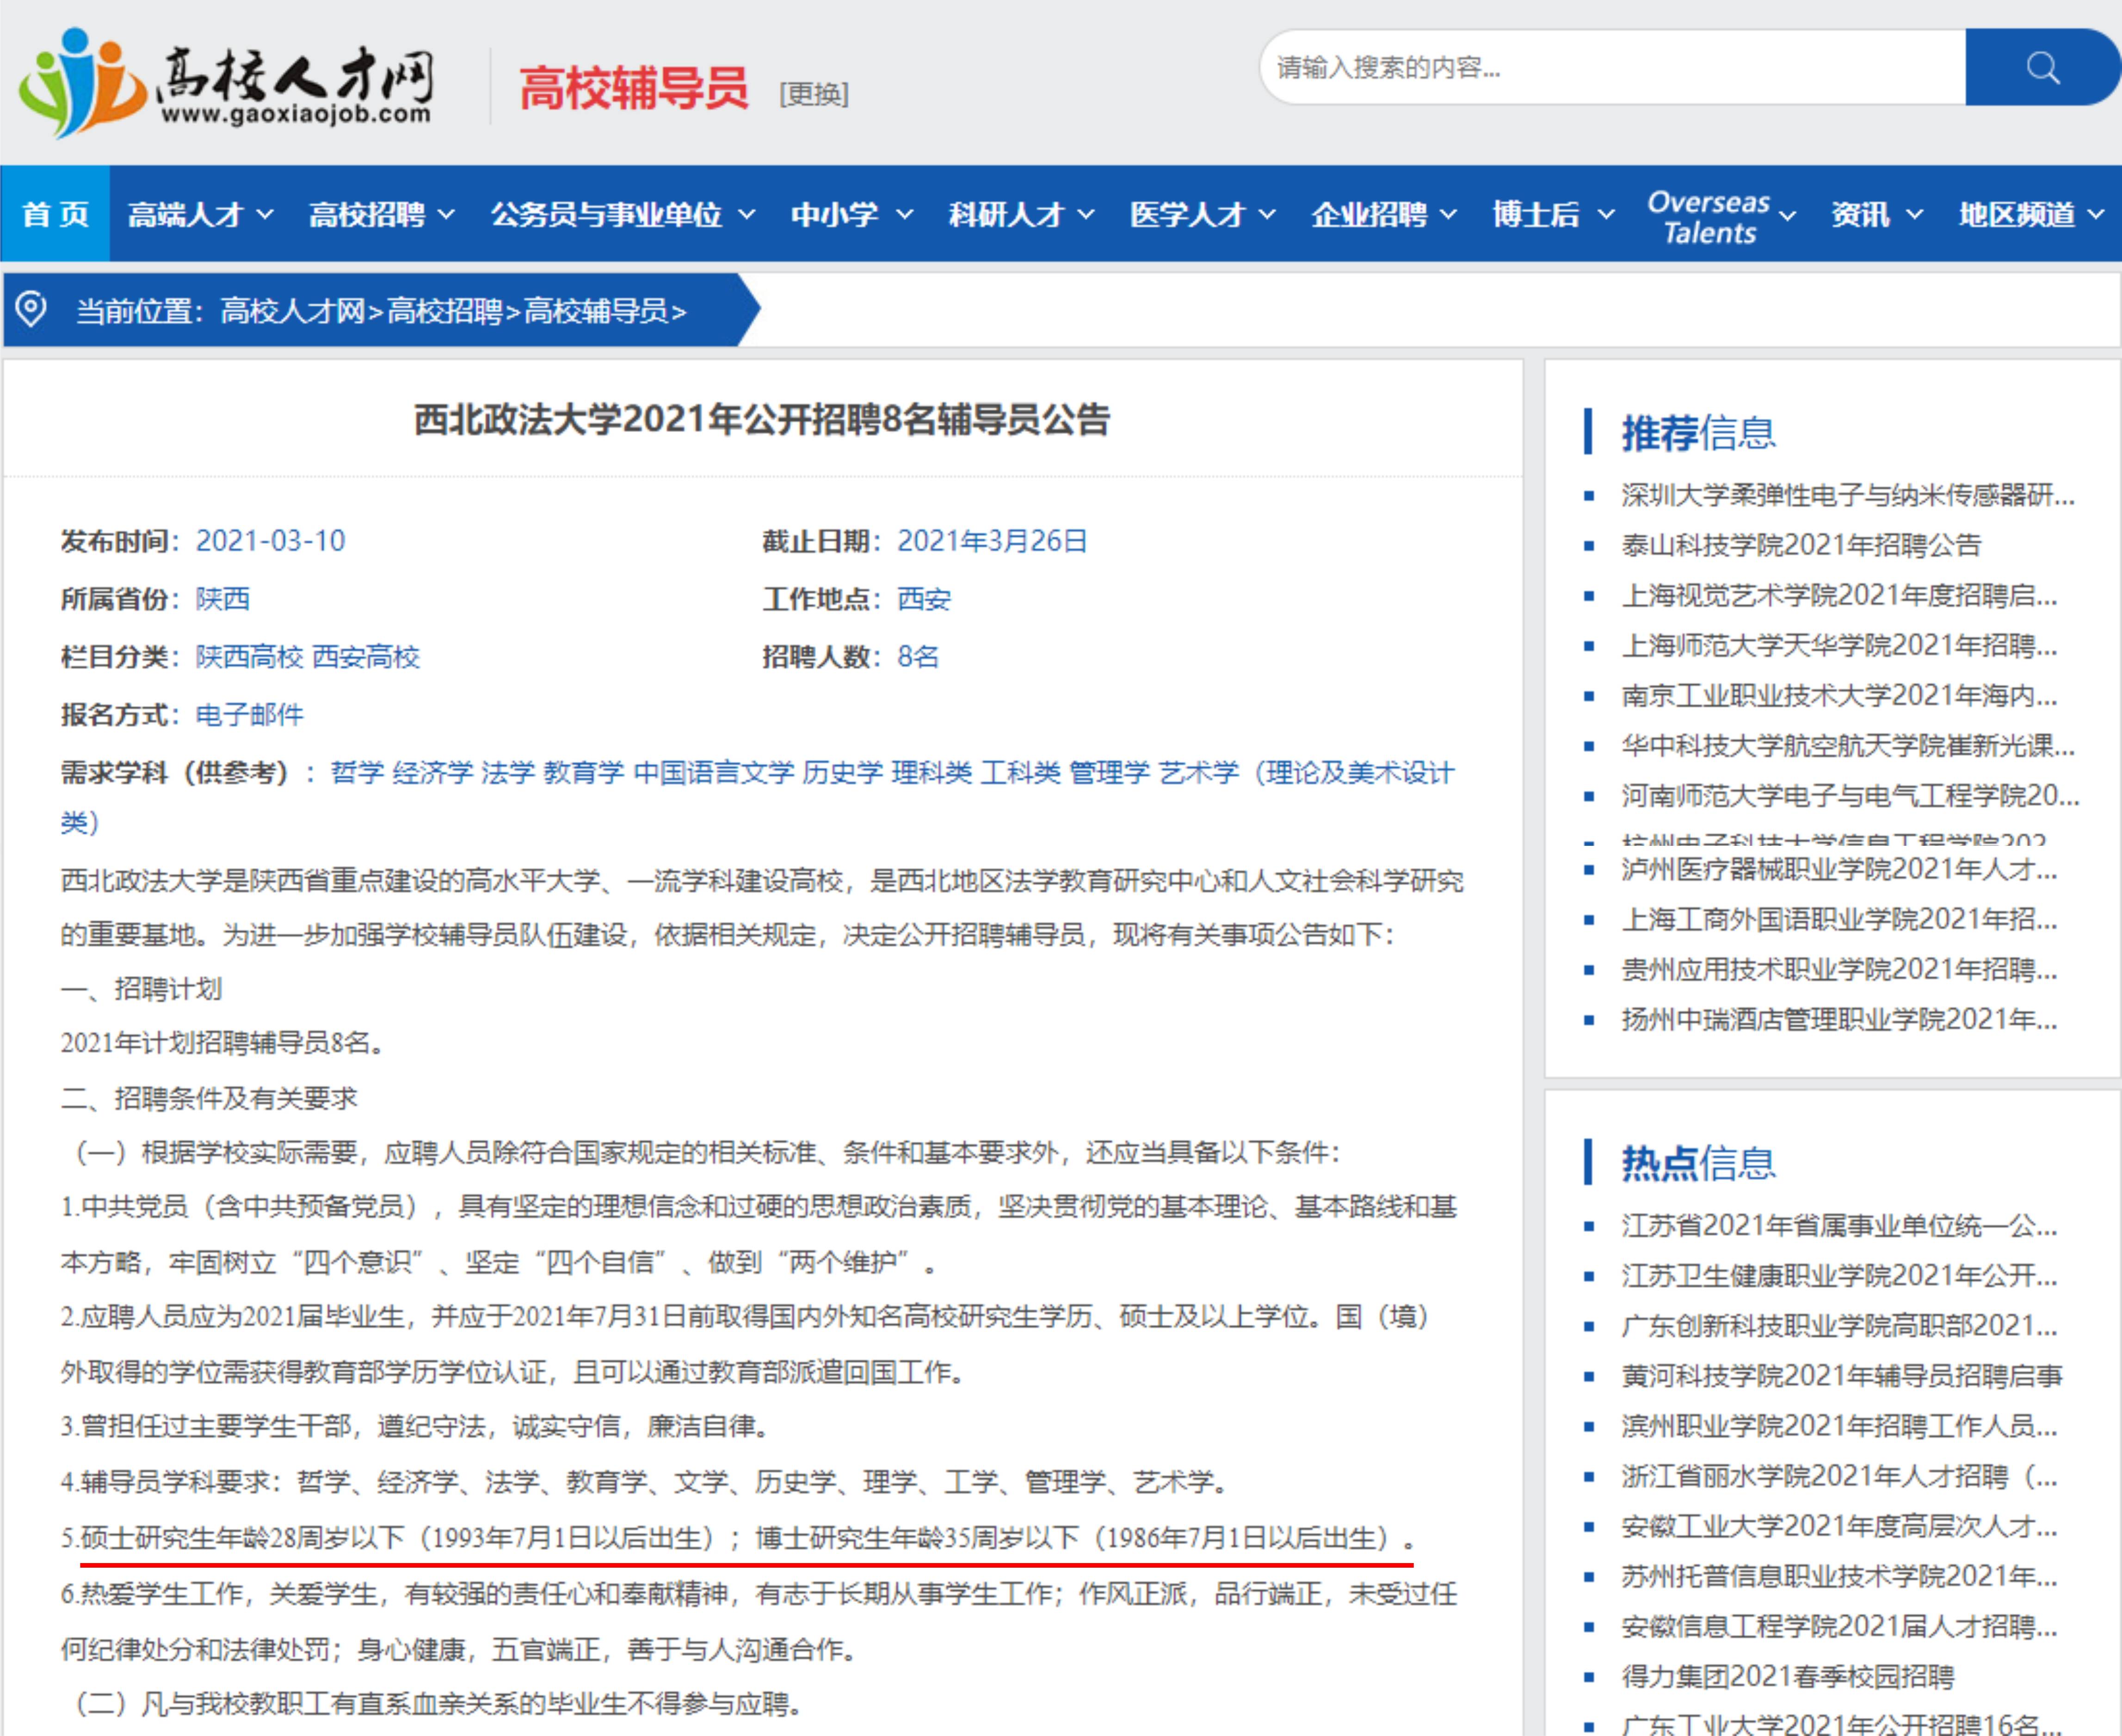Click 高校招聘 in the breadcrumb path
The image size is (2122, 1736).
tap(444, 311)
